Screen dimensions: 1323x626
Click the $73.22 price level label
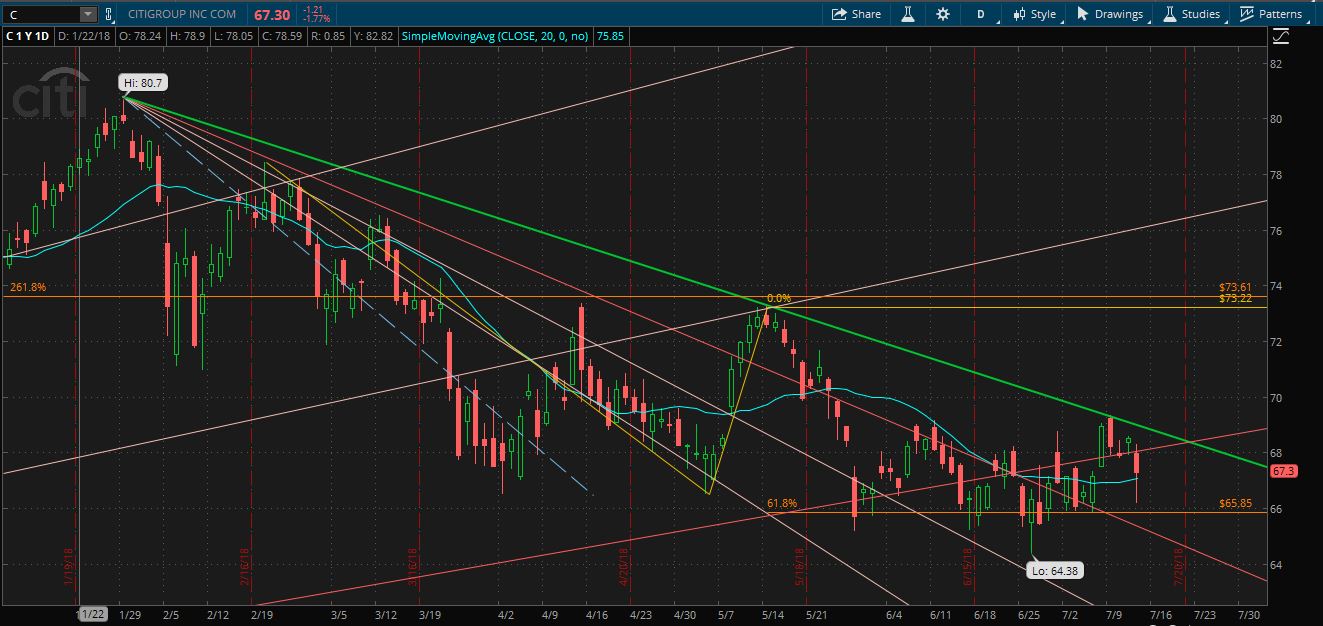(x=1235, y=298)
